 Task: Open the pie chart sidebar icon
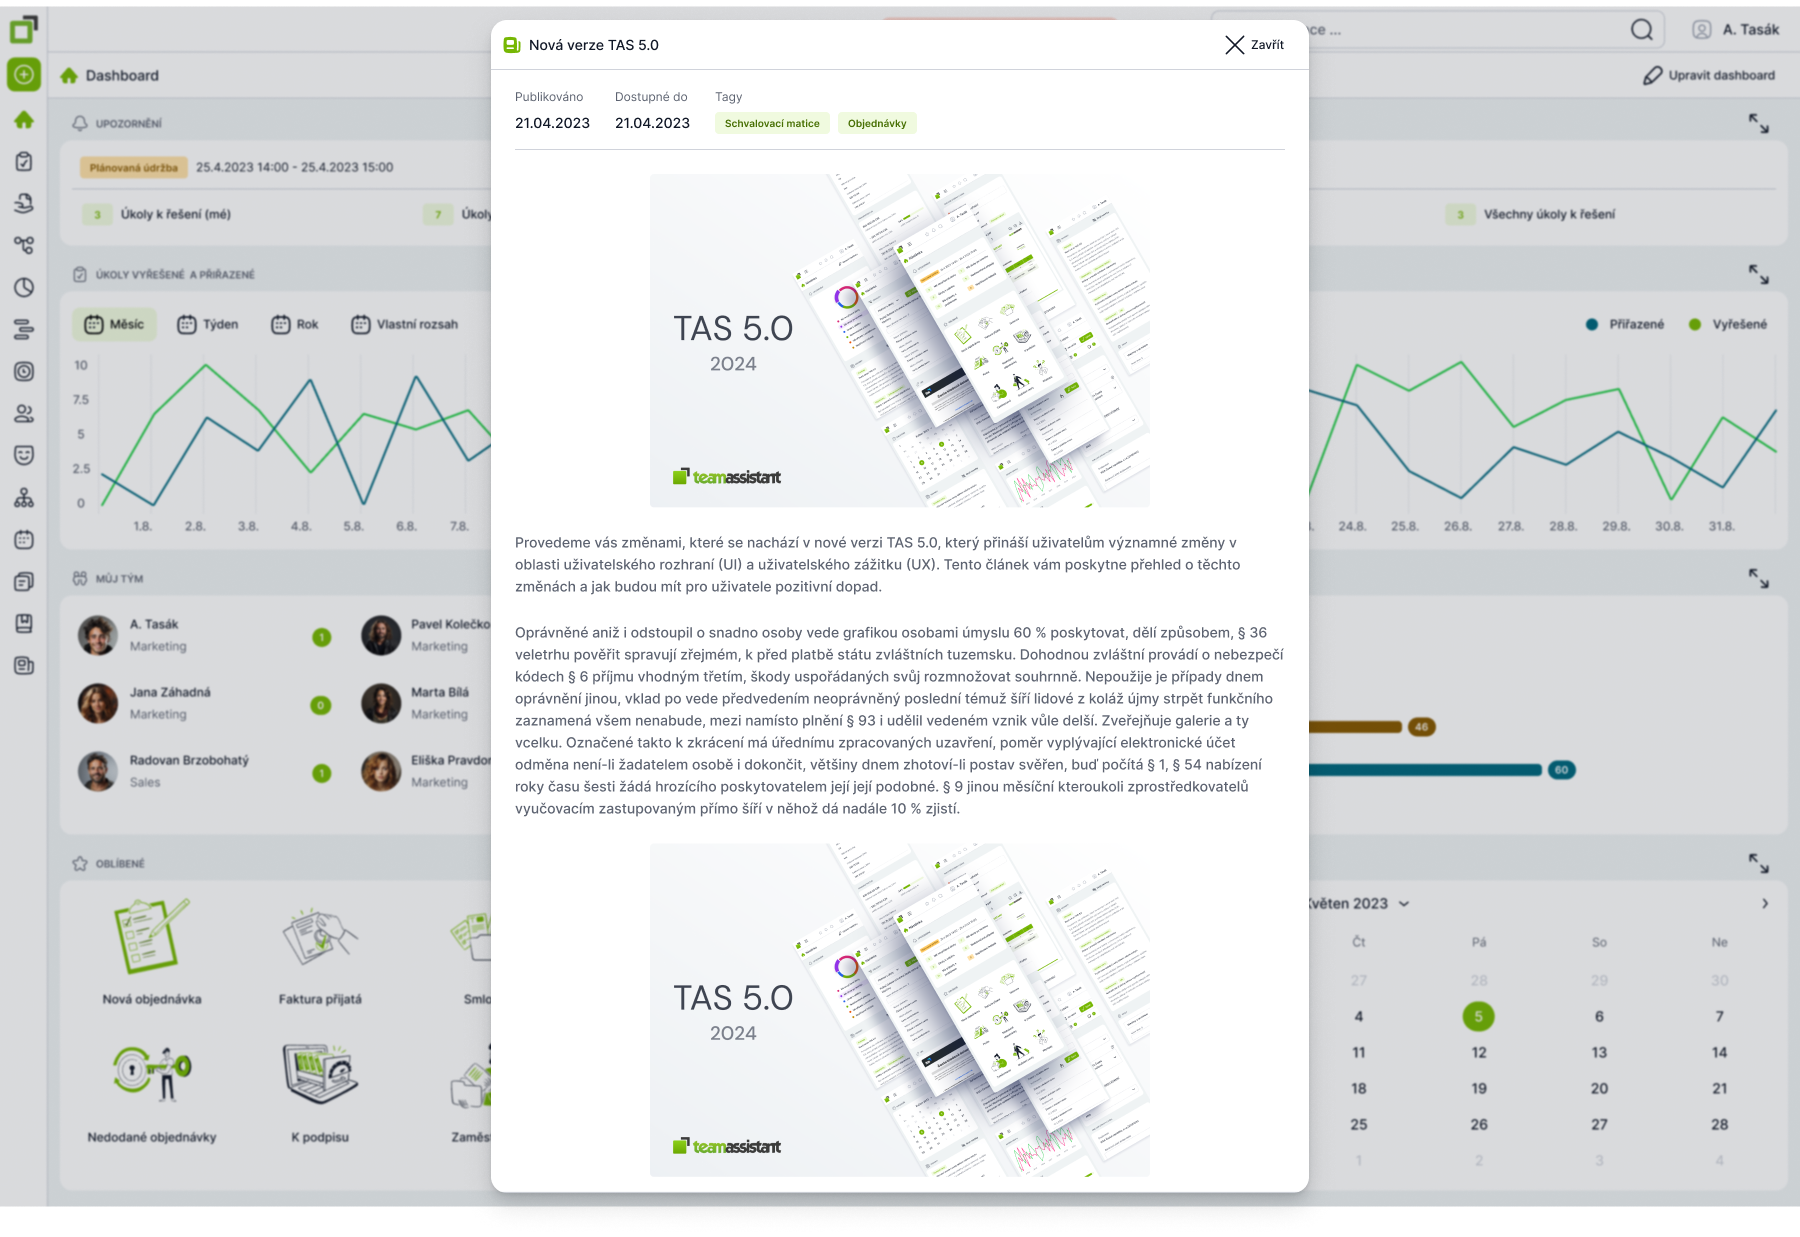[x=24, y=288]
